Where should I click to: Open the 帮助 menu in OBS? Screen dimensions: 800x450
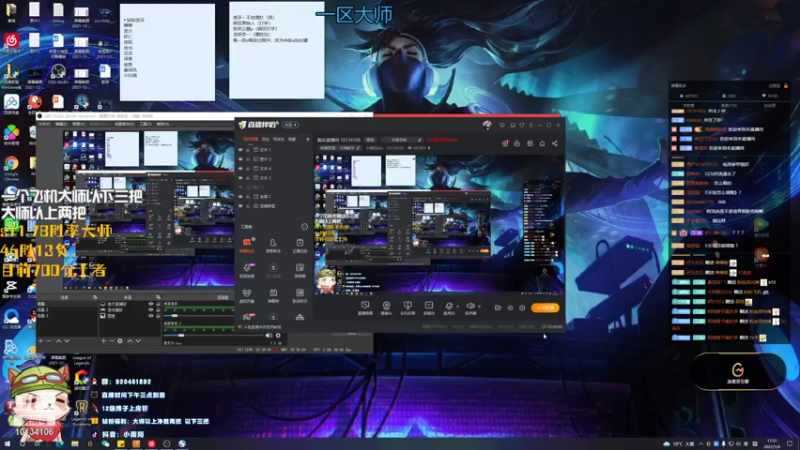163,124
